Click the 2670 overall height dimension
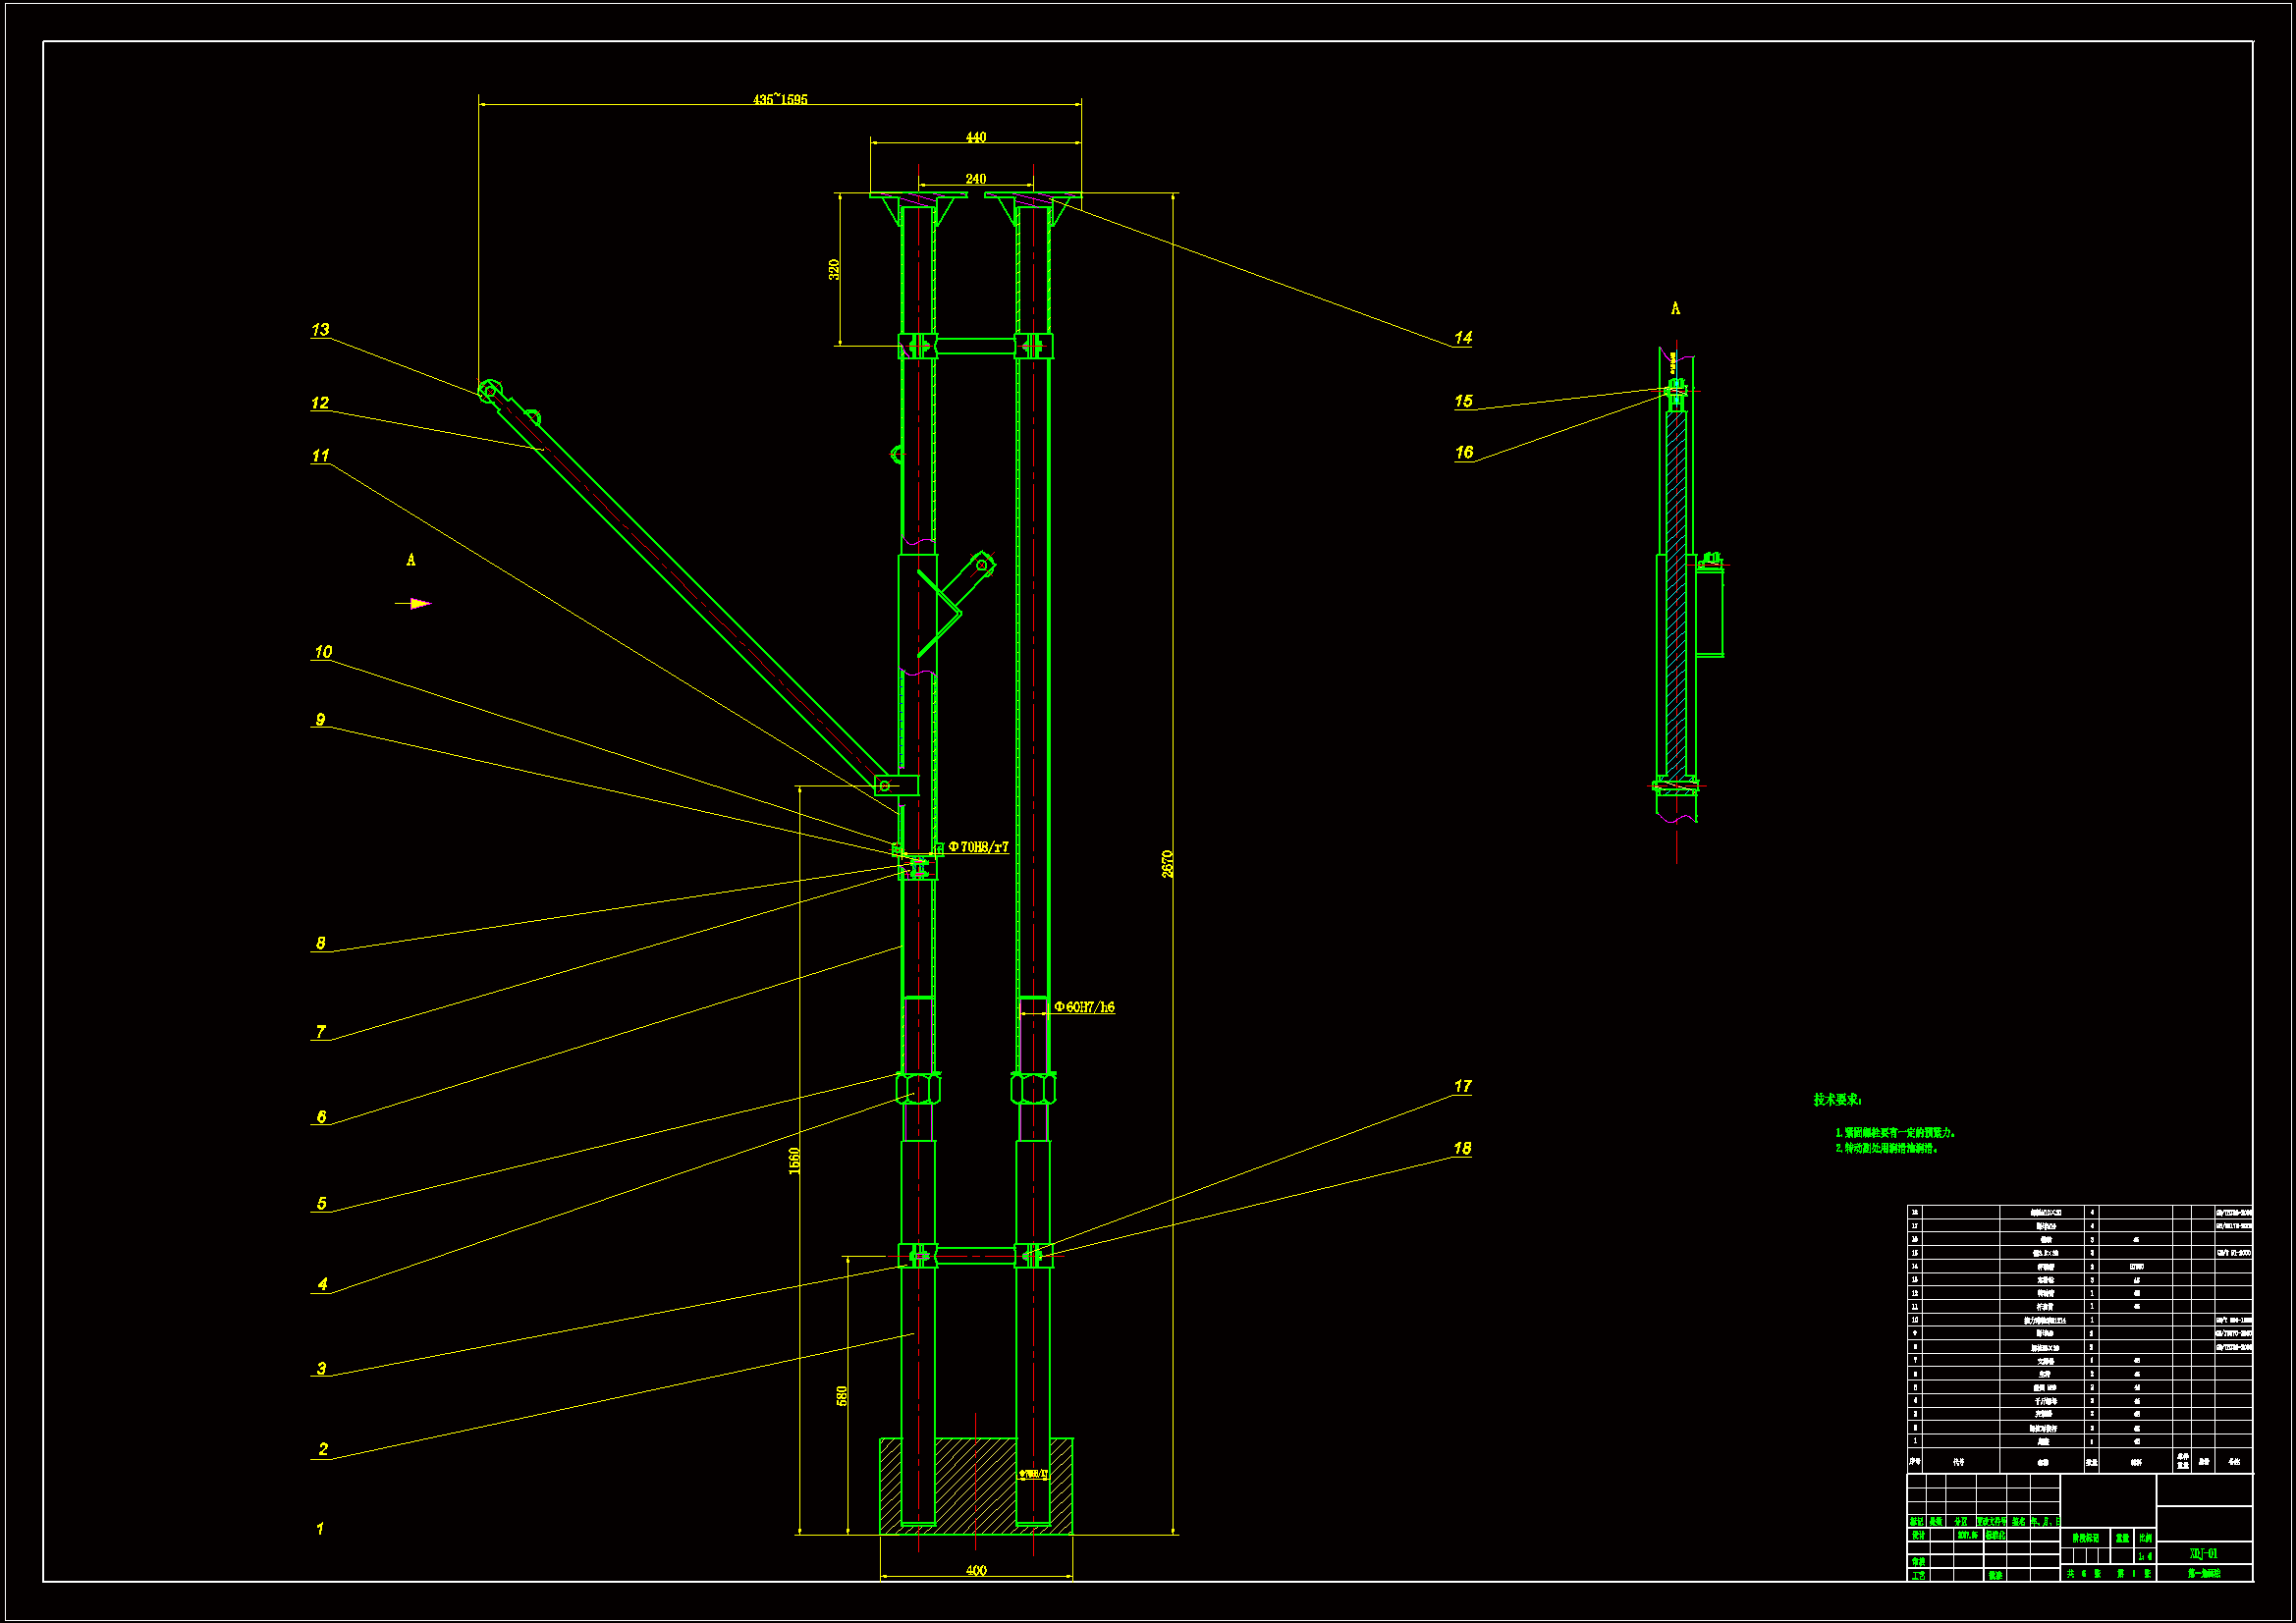Image resolution: width=2296 pixels, height=1623 pixels. coord(1167,864)
